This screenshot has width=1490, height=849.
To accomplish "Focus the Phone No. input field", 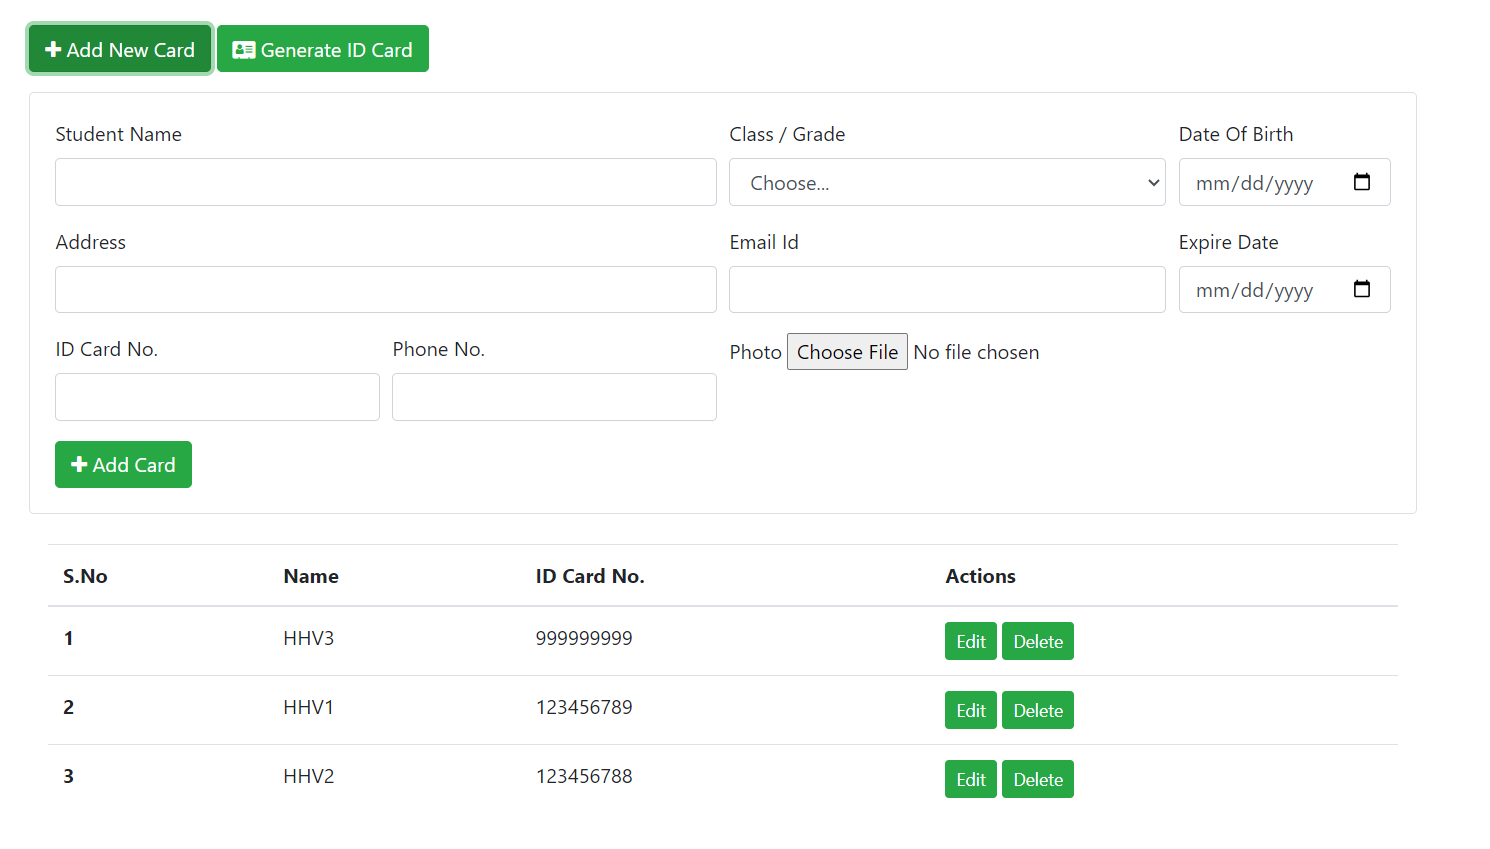I will (x=554, y=397).
